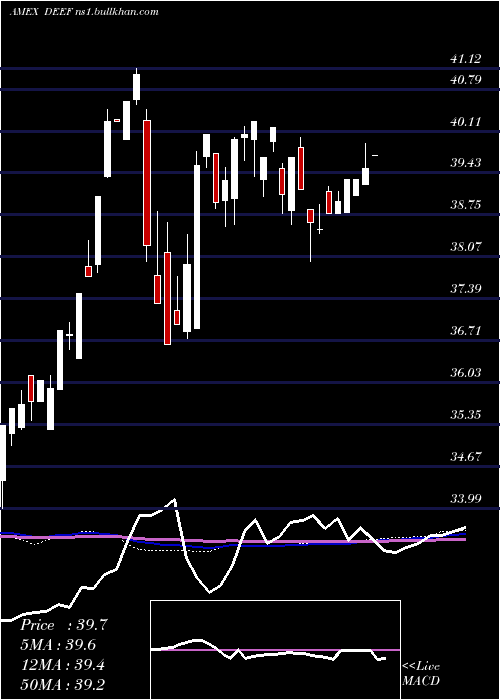Click the 35.35 price level label
Screen dimensions: 500x700
click(466, 414)
